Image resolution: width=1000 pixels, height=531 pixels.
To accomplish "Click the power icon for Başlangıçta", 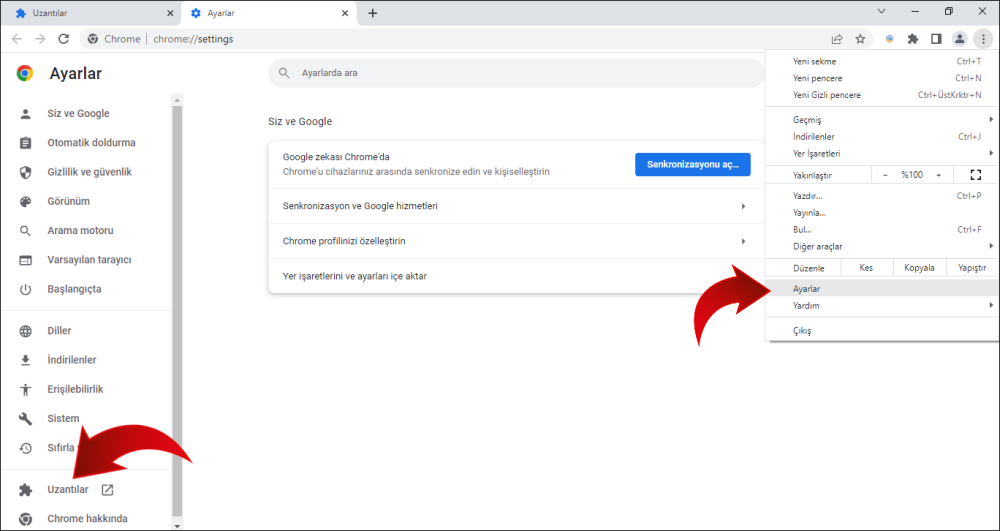I will coord(26,289).
